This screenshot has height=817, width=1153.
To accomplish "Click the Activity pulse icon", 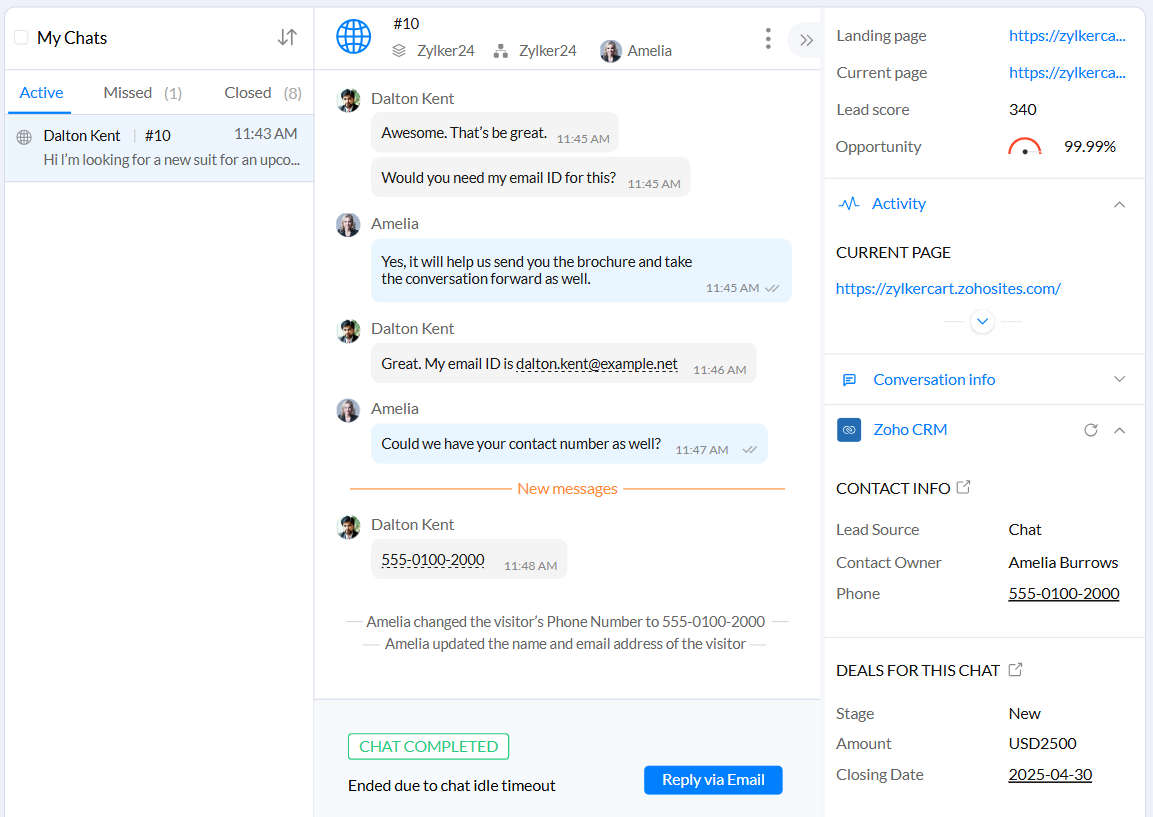I will tap(848, 203).
